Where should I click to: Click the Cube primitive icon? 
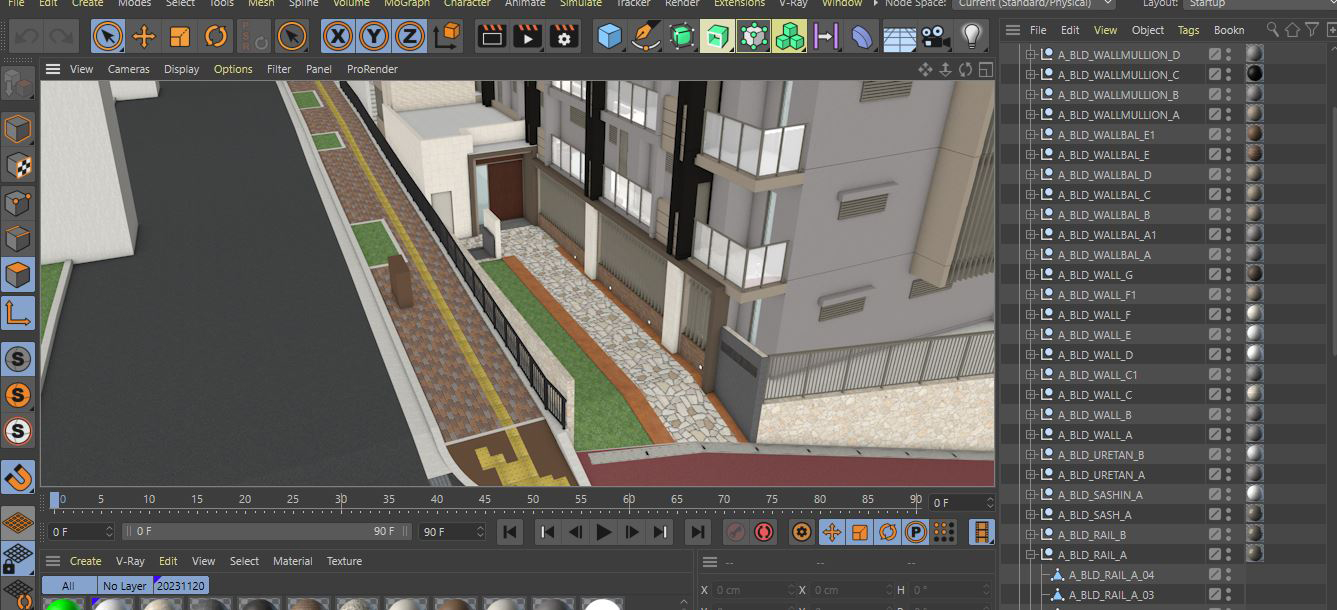point(609,37)
